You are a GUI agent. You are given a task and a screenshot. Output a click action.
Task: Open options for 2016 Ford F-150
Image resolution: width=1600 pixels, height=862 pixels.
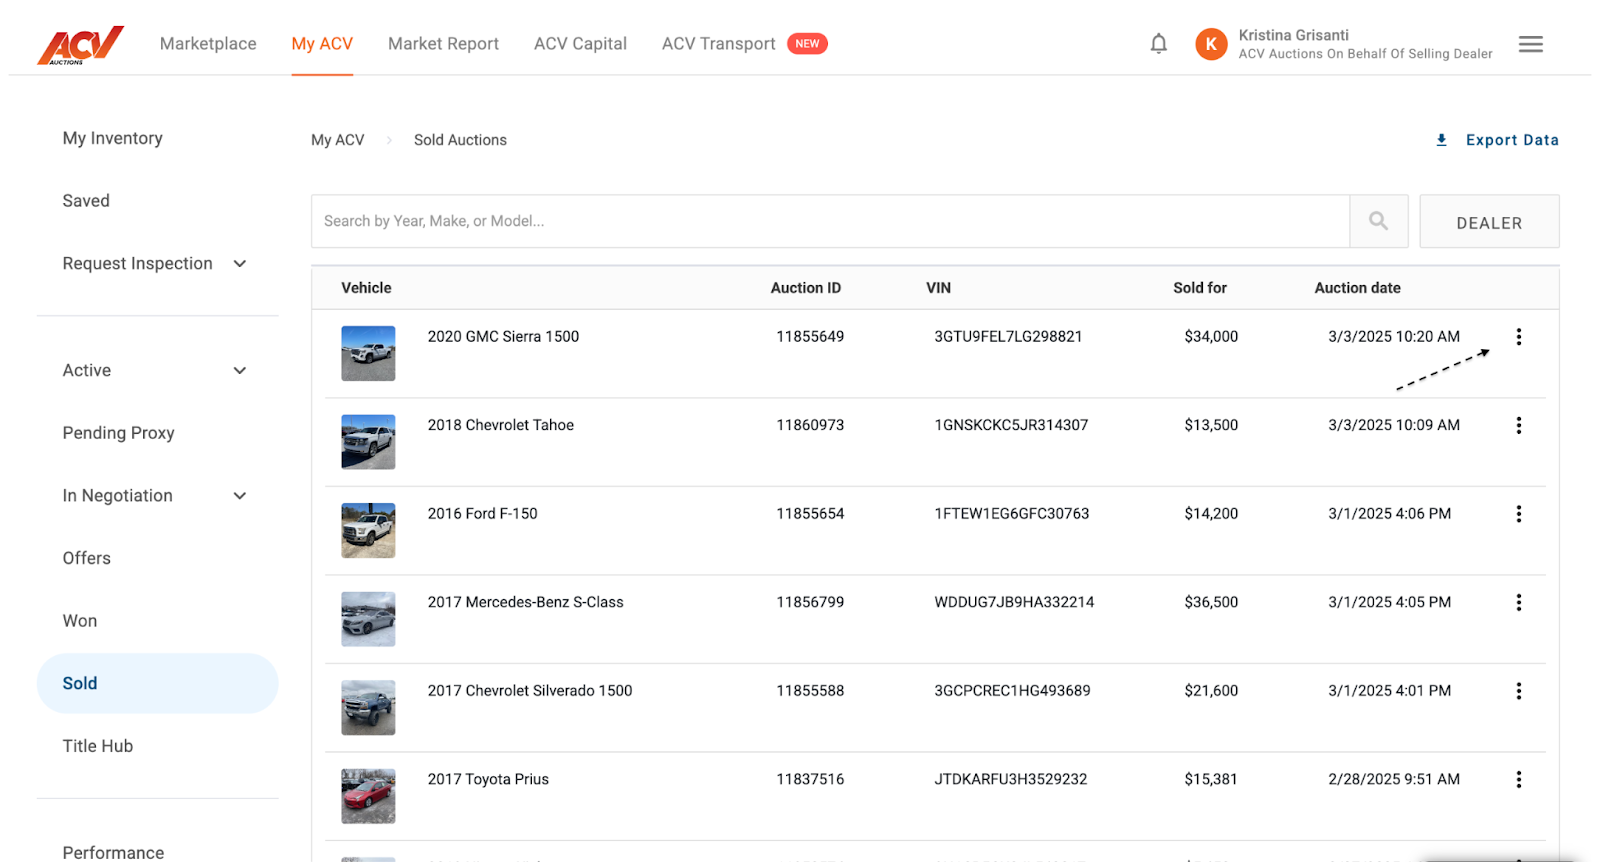[x=1518, y=514]
